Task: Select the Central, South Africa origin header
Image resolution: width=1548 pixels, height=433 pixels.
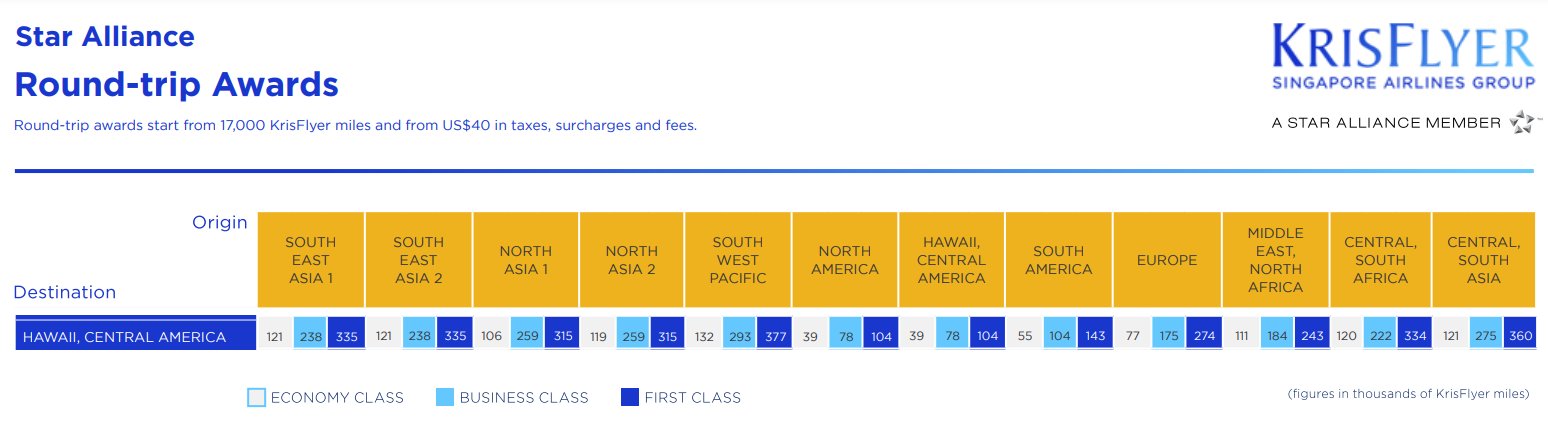Action: pyautogui.click(x=1380, y=260)
